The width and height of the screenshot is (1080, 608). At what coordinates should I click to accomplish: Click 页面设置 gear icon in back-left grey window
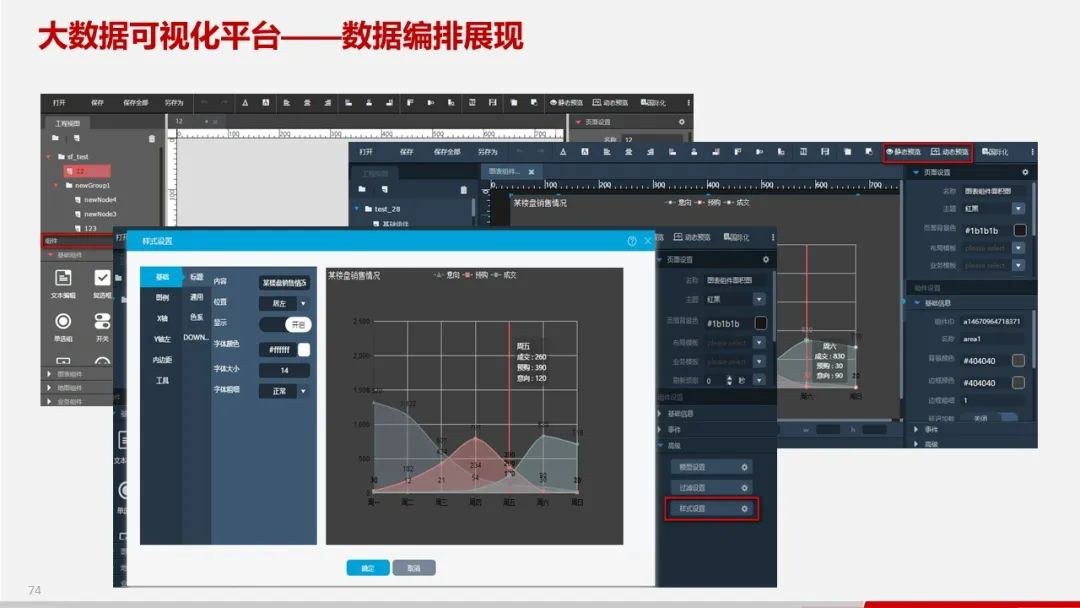click(682, 122)
